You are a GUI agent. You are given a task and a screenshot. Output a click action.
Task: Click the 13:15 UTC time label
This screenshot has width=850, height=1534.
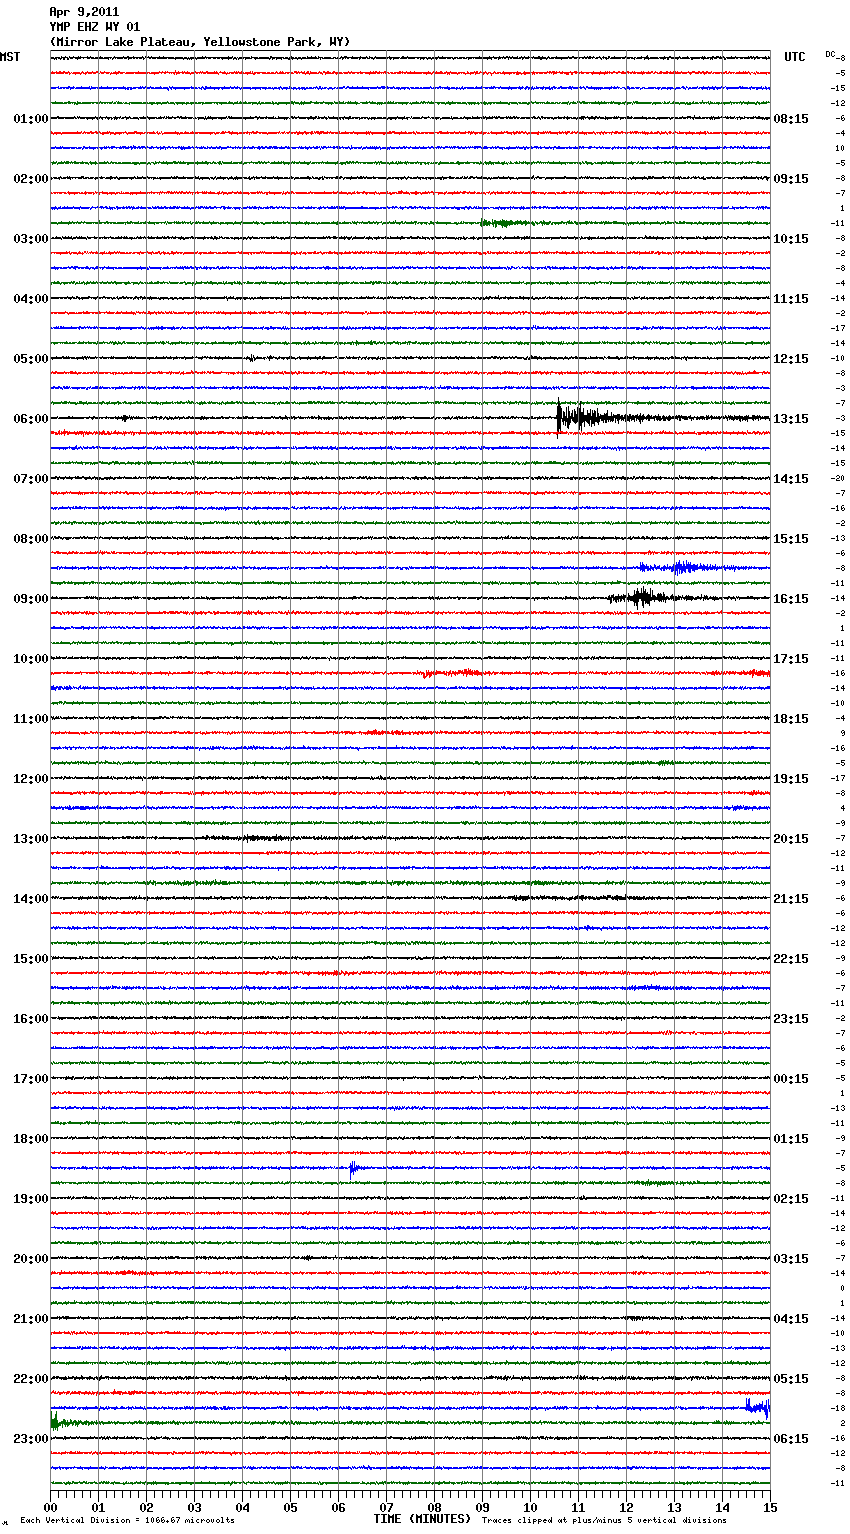[x=791, y=418]
